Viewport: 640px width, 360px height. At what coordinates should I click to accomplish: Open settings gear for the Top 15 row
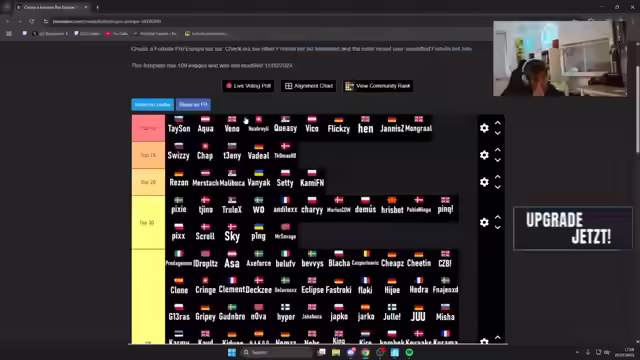[x=484, y=155]
